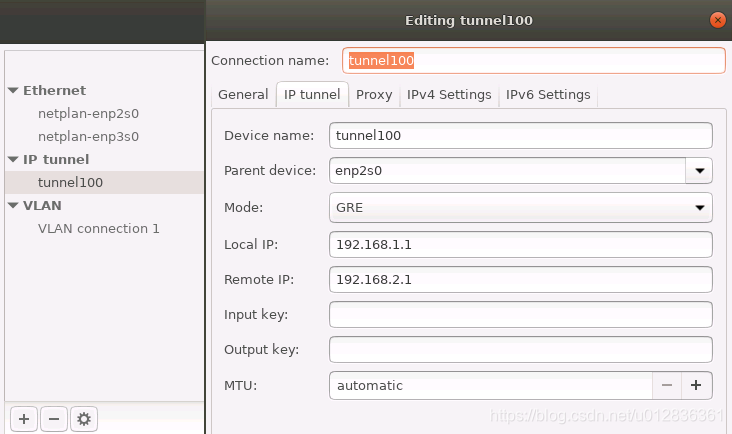Open the Parent device dropdown arrow
Viewport: 732px width, 434px height.
[698, 171]
